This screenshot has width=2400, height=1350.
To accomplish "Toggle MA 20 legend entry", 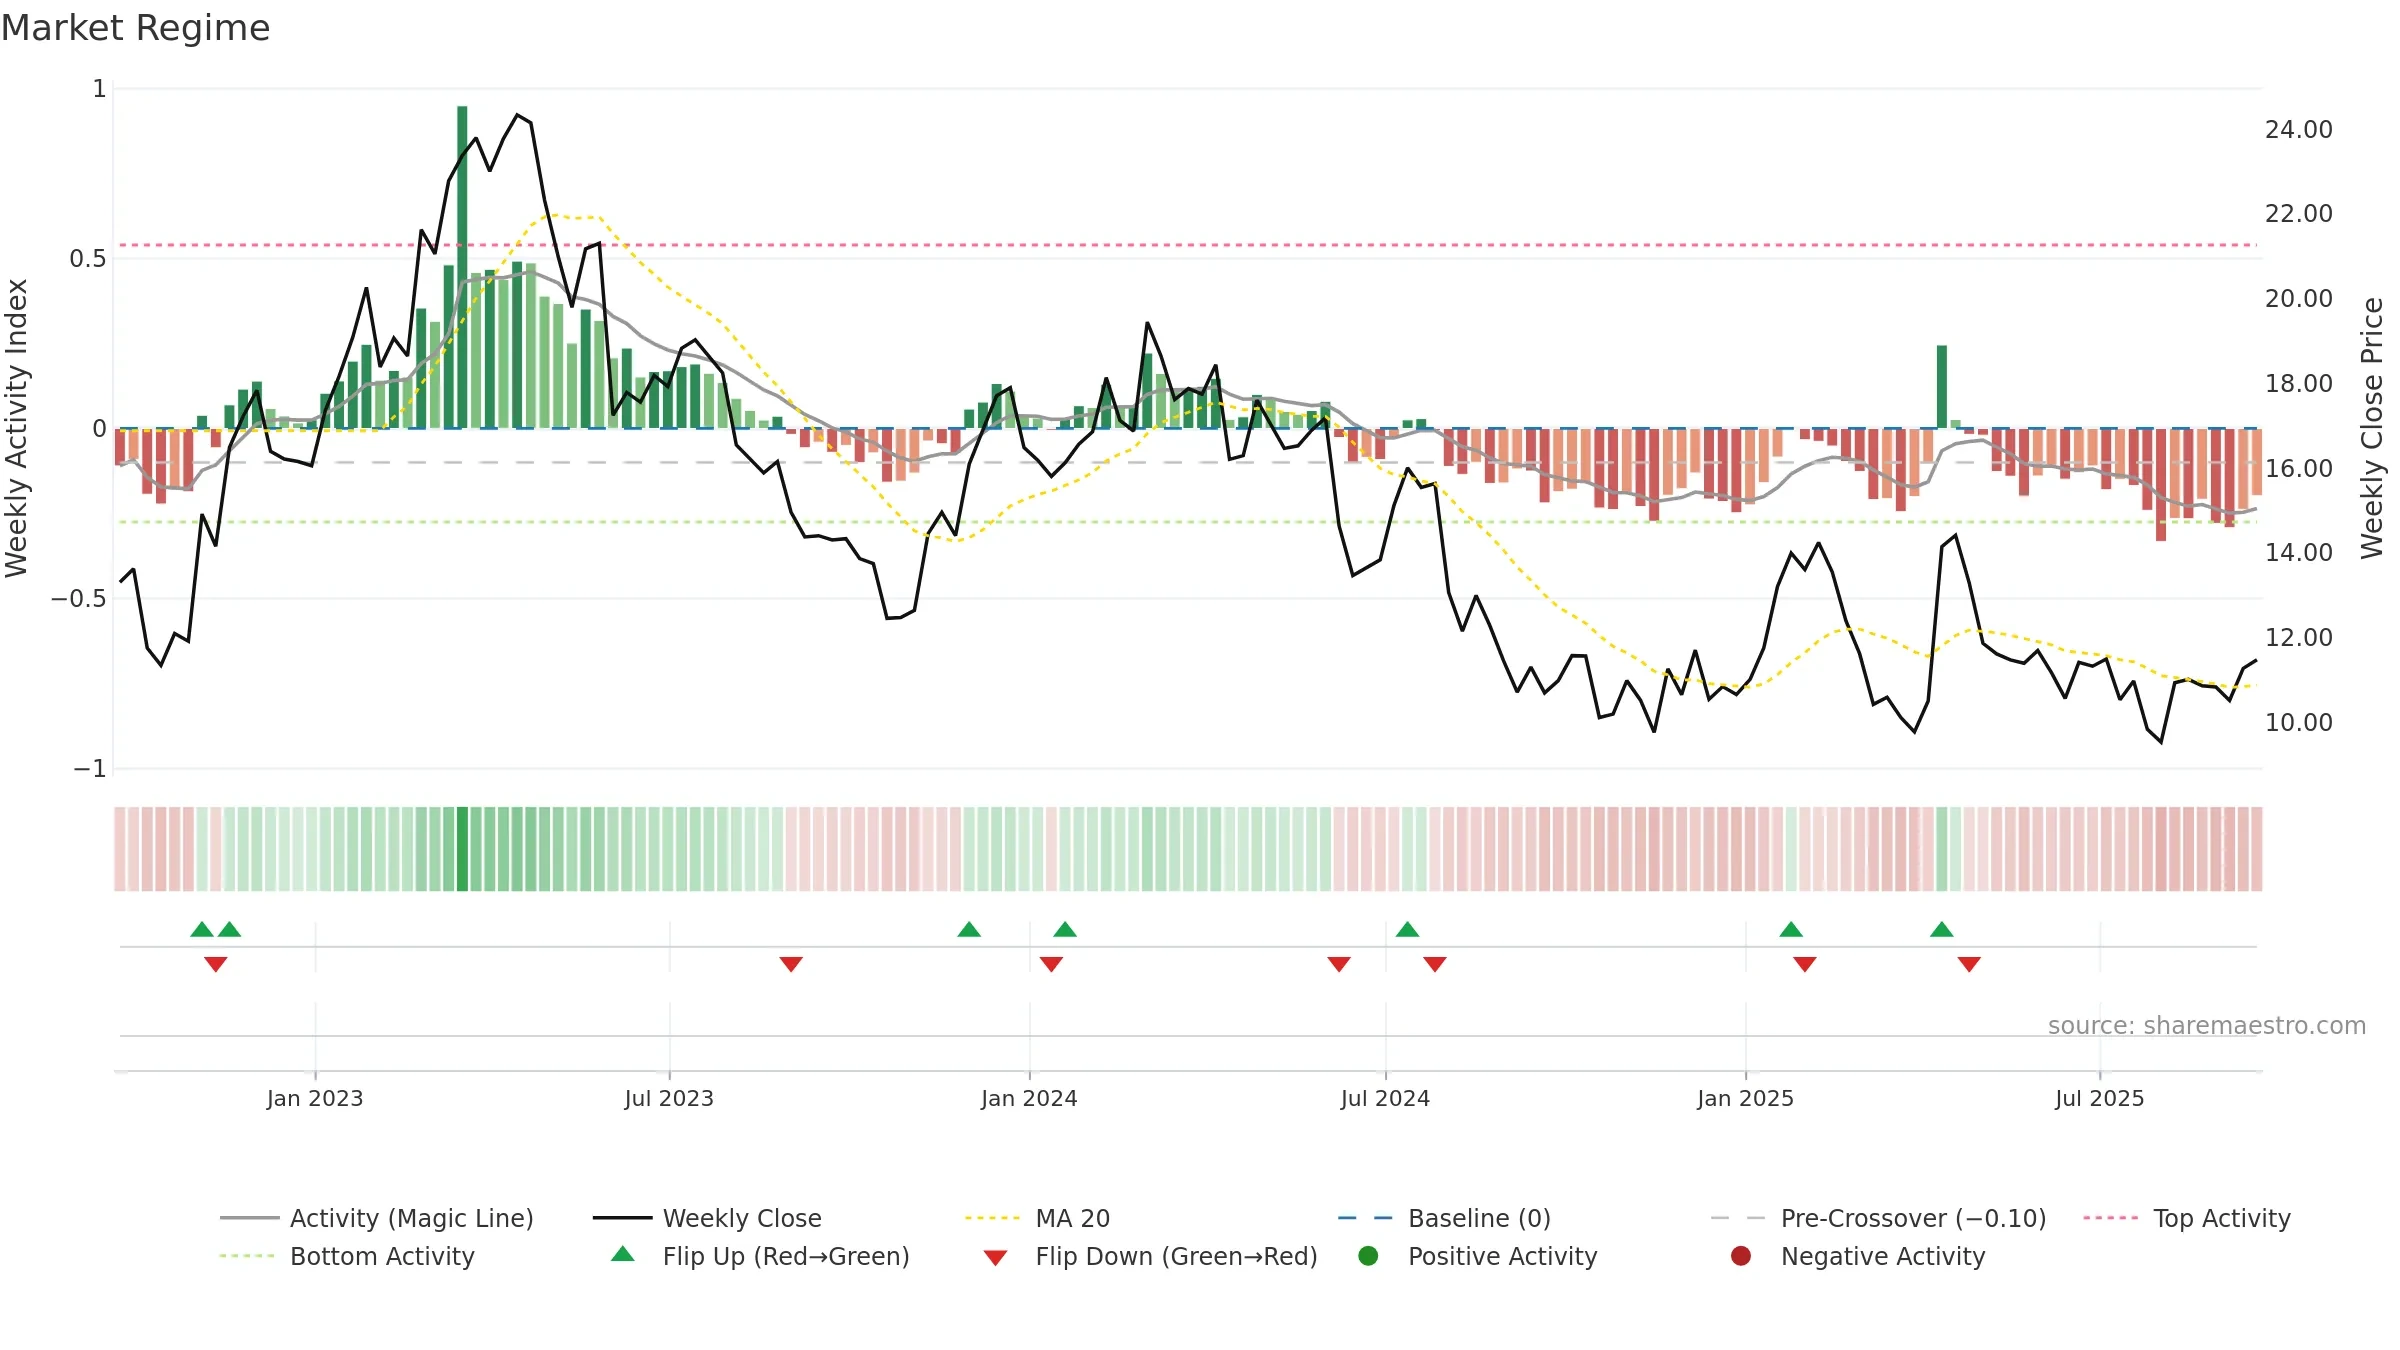I will coord(1037,1218).
